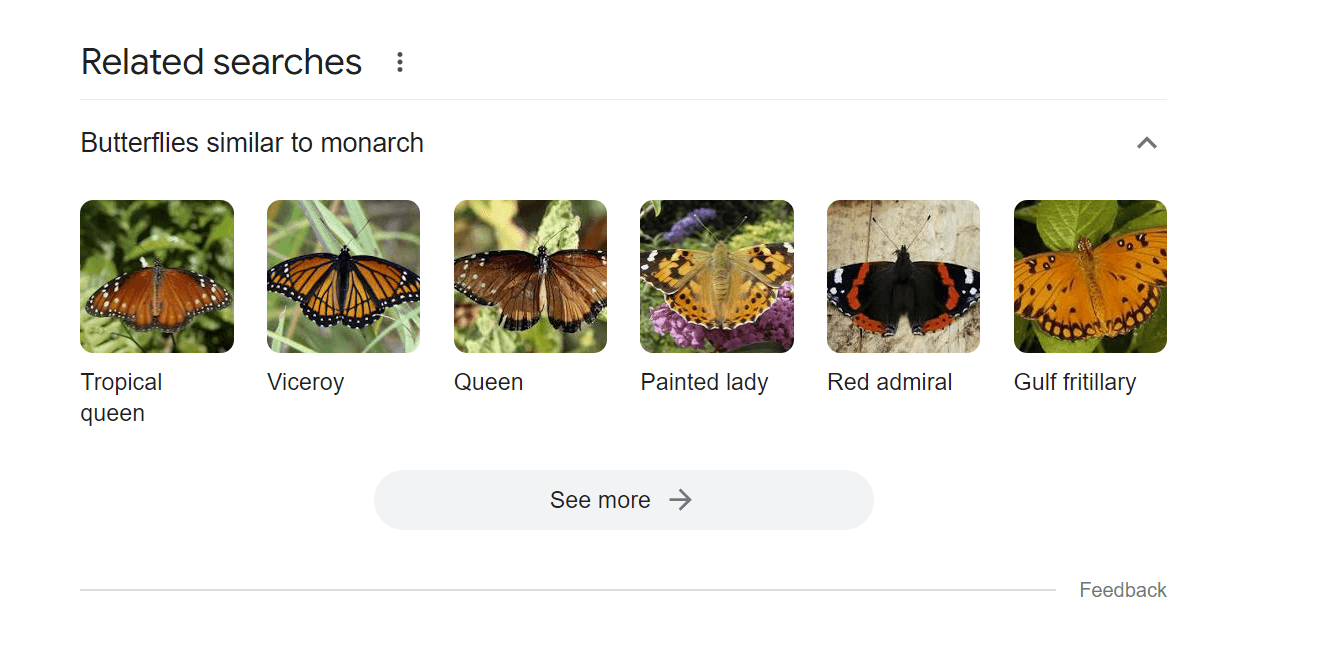This screenshot has height=645, width=1317.
Task: Click the Red admiral label
Action: click(889, 381)
